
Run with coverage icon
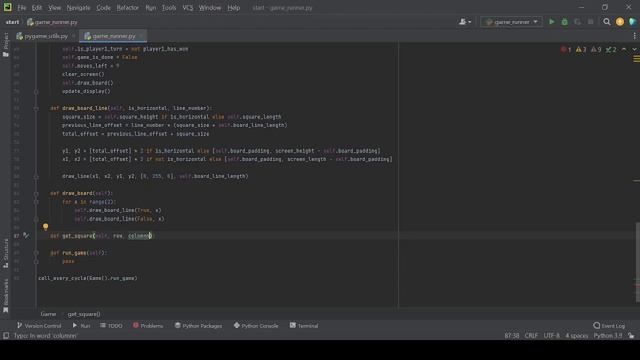point(578,22)
